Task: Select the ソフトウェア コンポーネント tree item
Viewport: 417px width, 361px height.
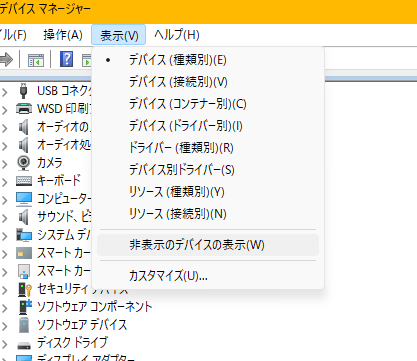Action: coord(95,307)
